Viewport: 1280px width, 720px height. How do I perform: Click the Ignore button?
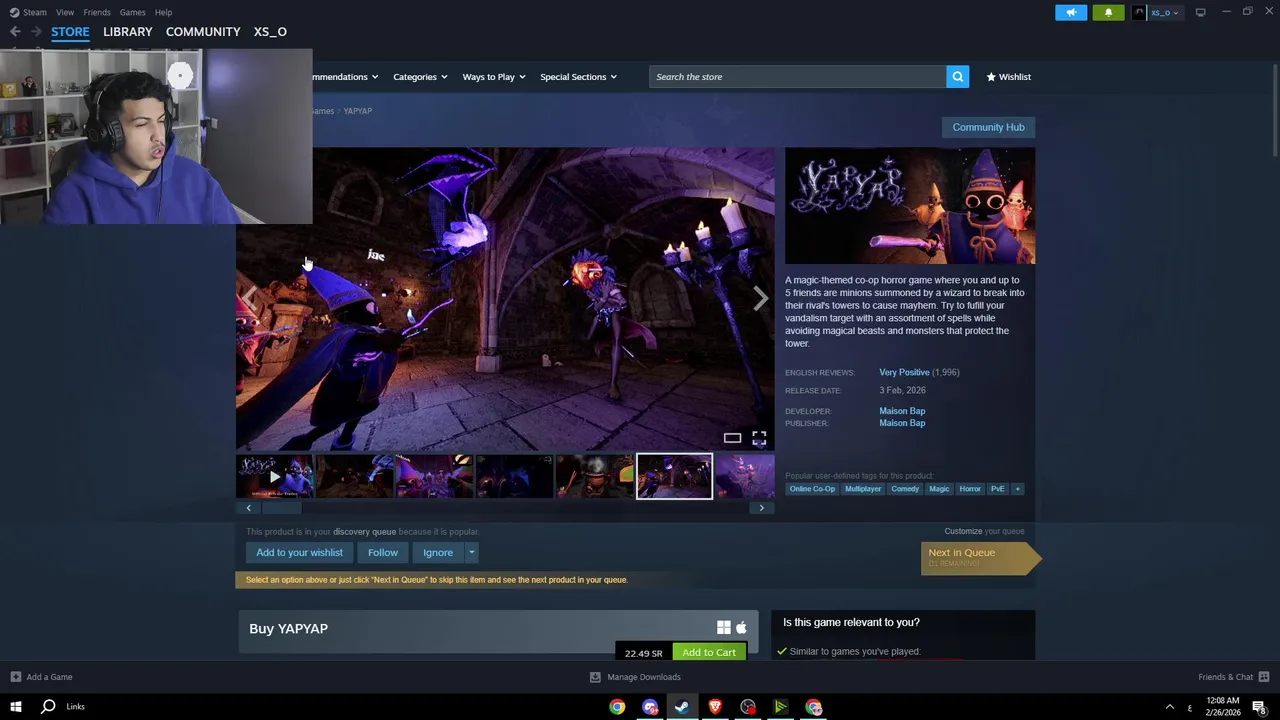tap(438, 552)
